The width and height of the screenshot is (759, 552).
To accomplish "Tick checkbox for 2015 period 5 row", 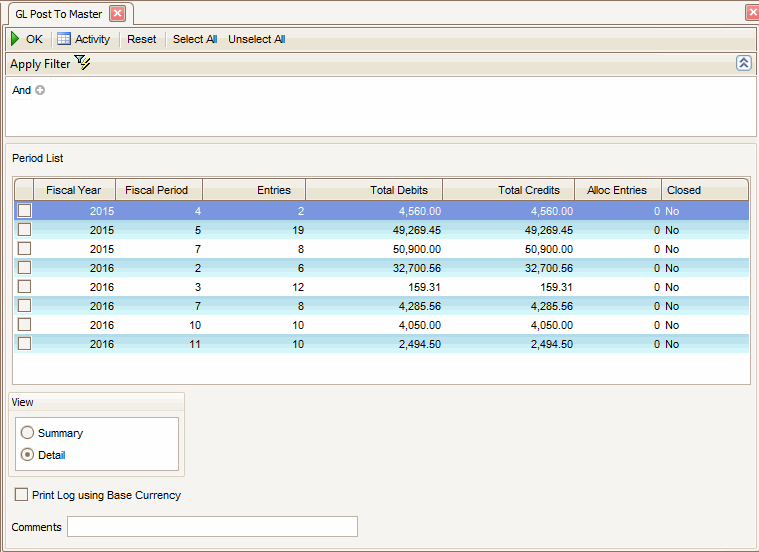I will pyautogui.click(x=25, y=230).
